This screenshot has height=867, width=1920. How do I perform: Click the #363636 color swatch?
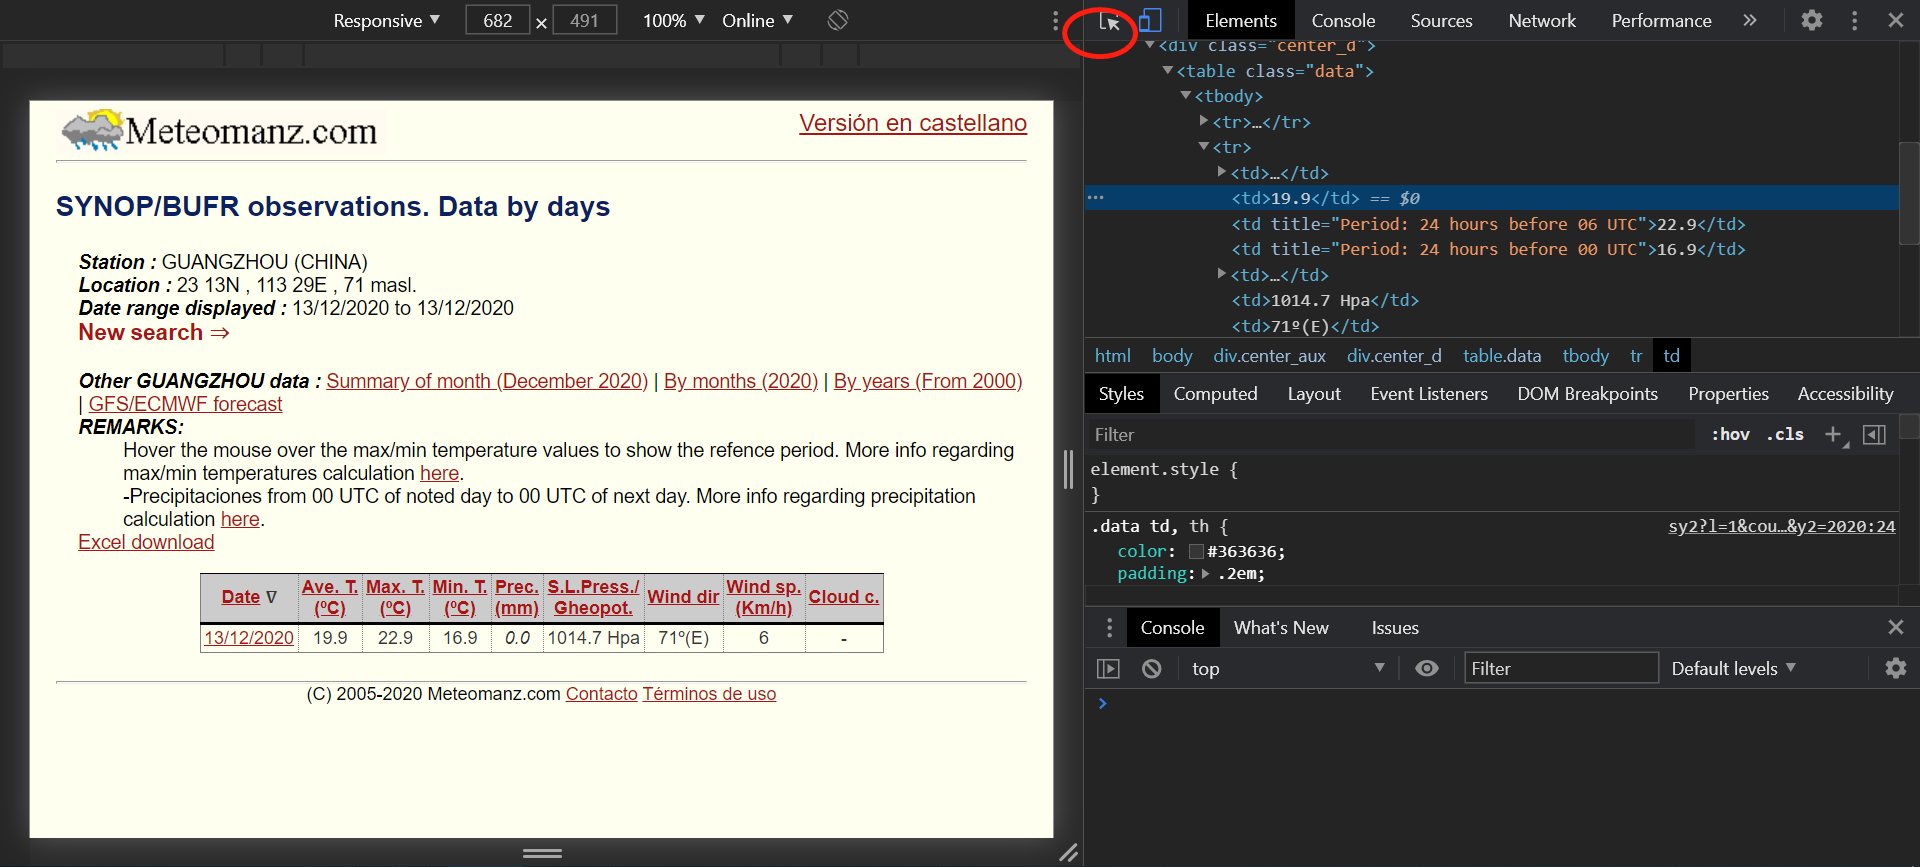[1196, 551]
